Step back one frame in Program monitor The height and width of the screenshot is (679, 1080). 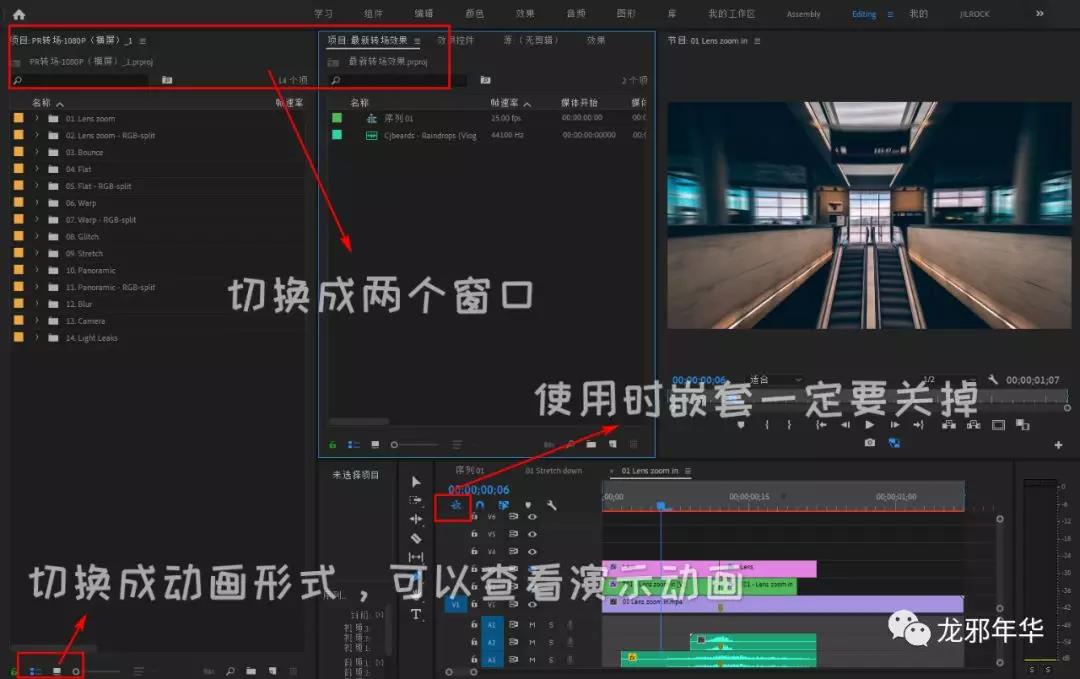(845, 425)
